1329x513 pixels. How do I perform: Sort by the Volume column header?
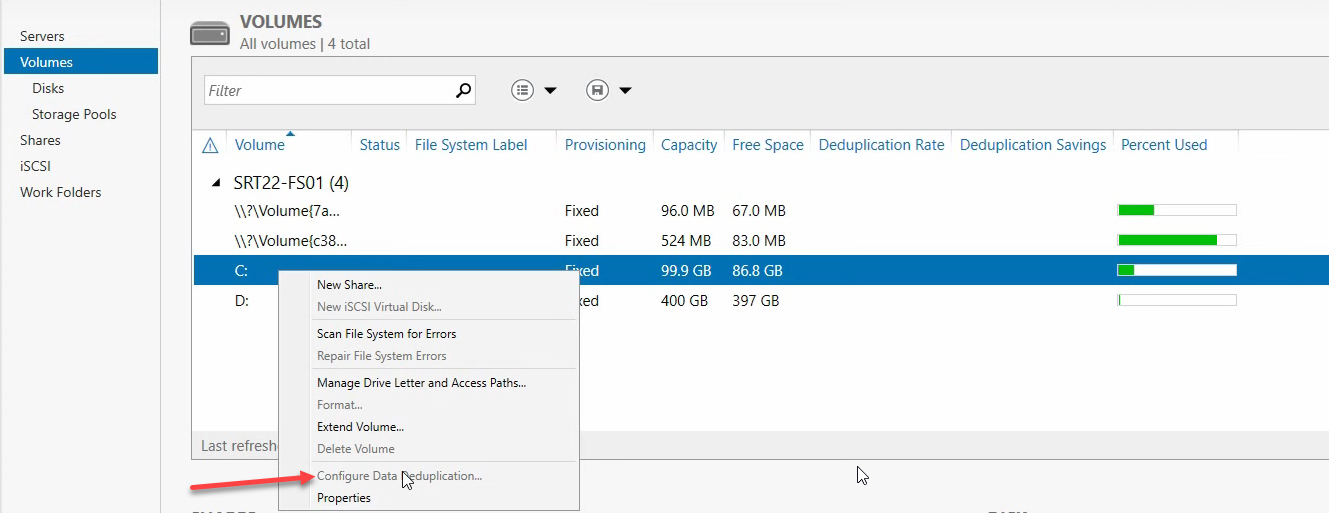(260, 145)
